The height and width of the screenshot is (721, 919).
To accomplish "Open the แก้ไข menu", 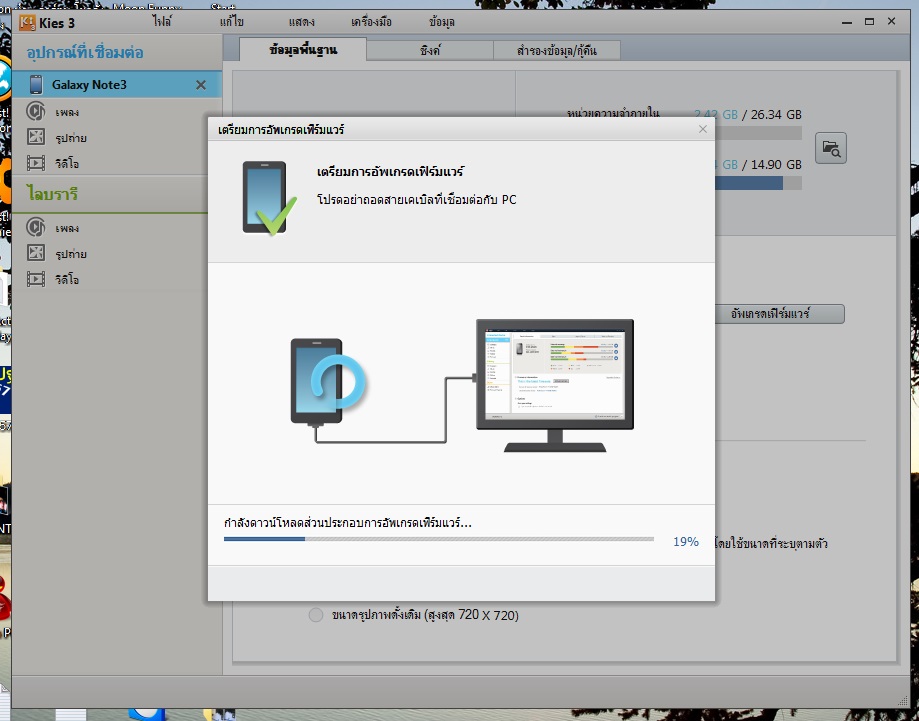I will click(x=232, y=22).
